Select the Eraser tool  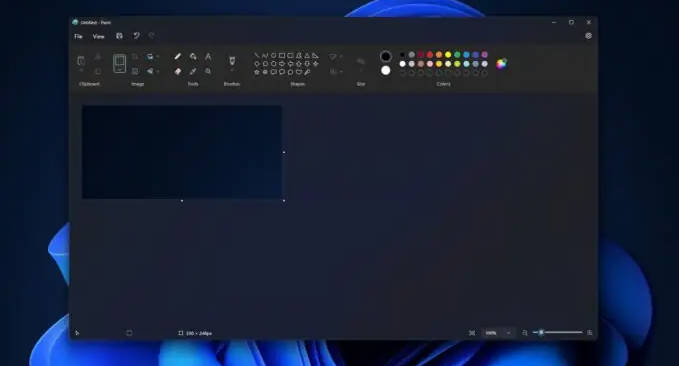pyautogui.click(x=178, y=71)
